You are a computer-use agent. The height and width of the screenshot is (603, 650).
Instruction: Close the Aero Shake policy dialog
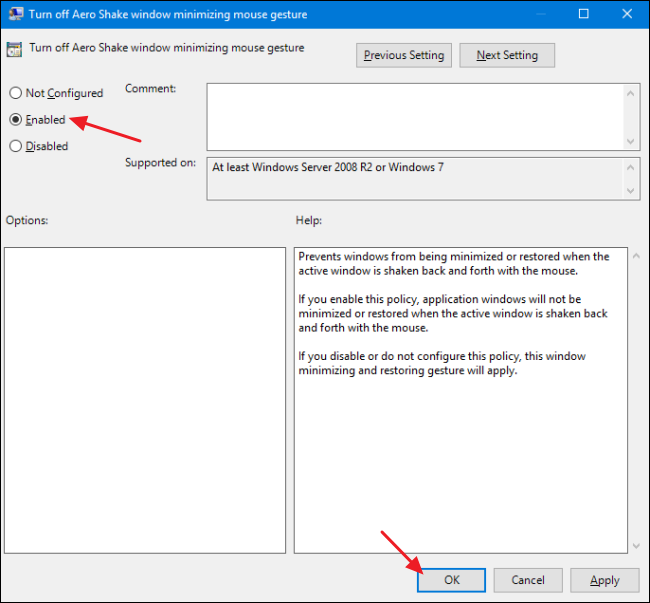pos(627,14)
